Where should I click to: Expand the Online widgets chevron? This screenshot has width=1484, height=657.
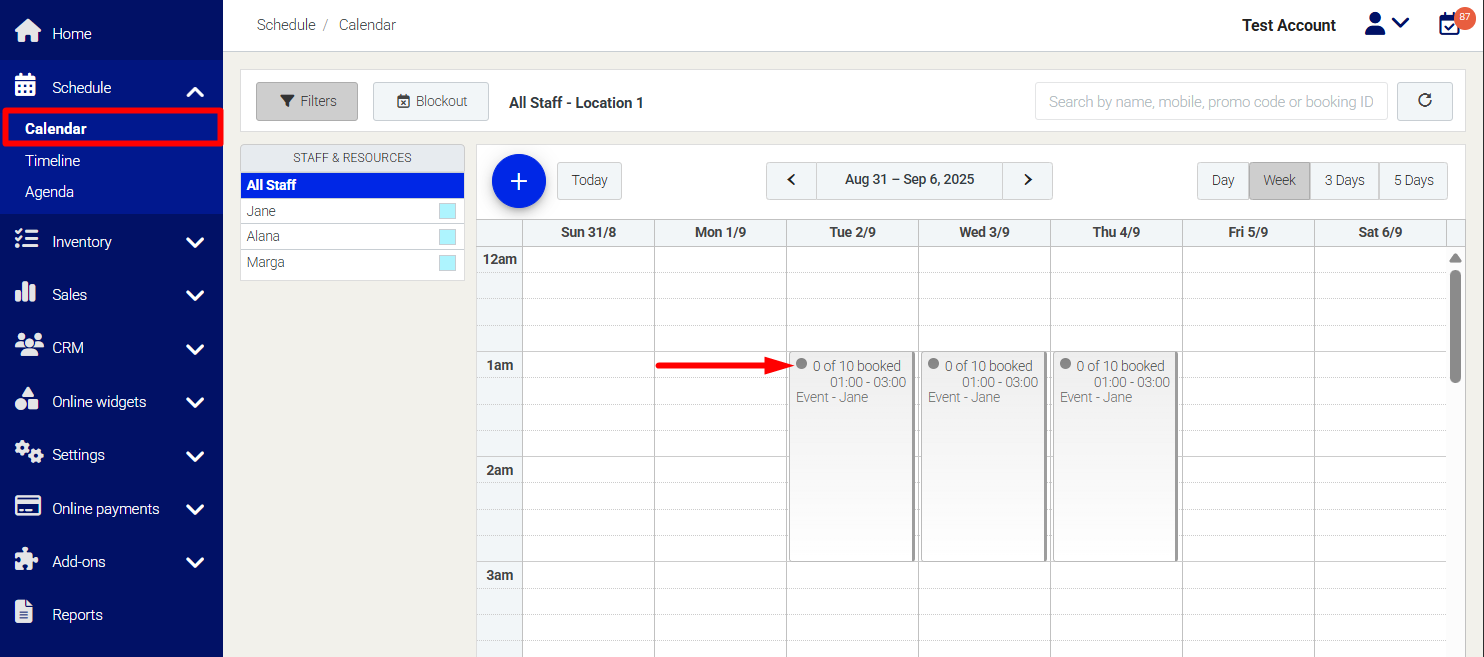[195, 403]
